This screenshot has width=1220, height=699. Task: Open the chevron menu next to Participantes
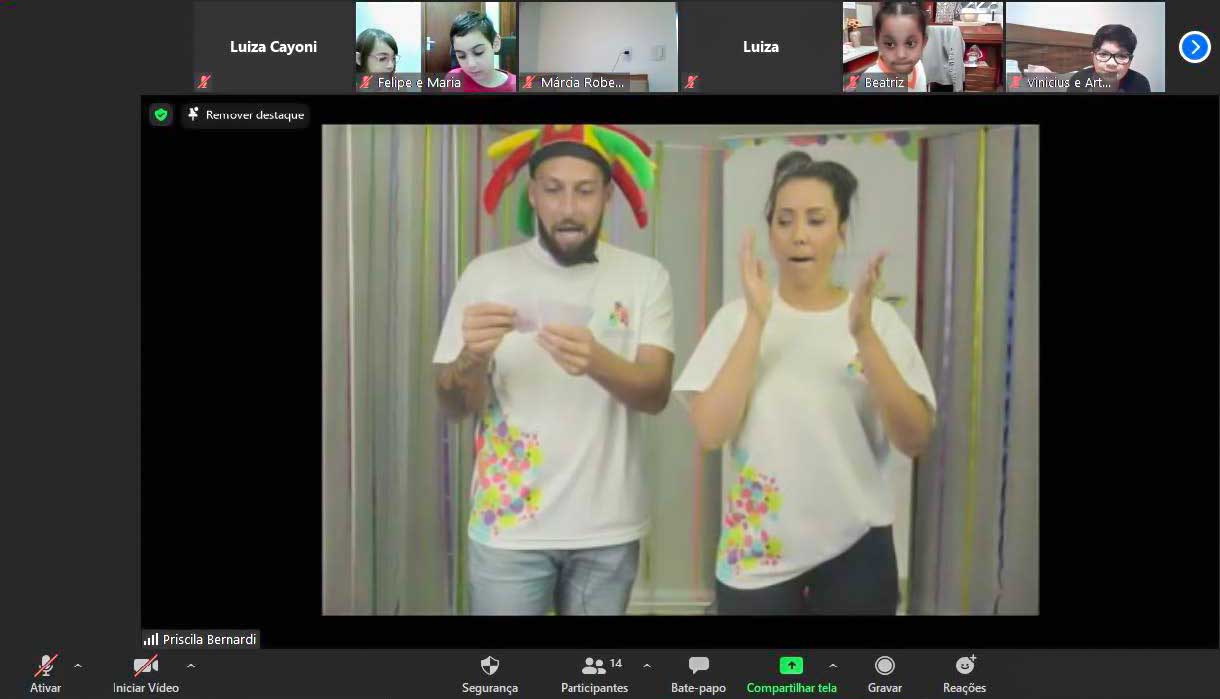coord(647,666)
